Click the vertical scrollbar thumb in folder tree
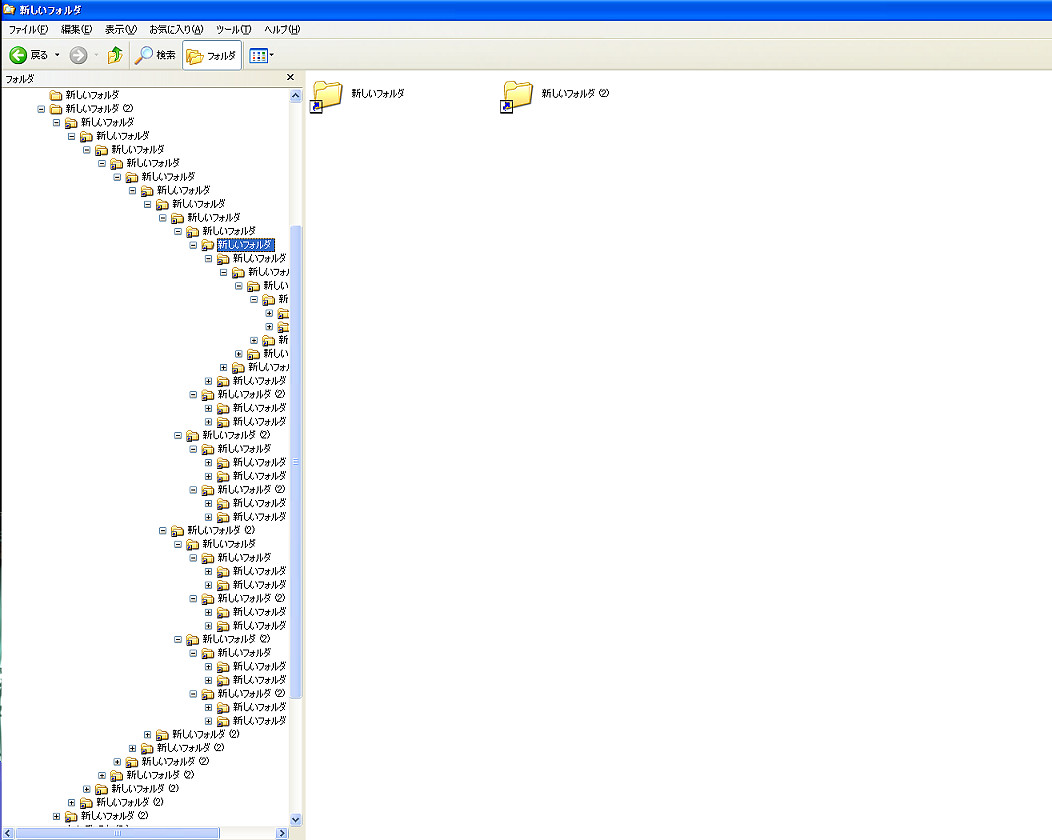This screenshot has height=840, width=1052. 296,462
